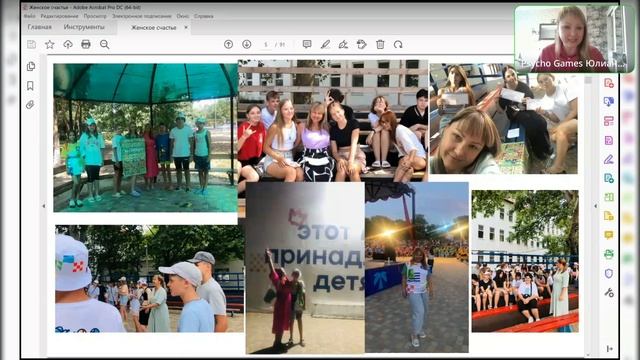
Task: Open the green Organize Pages tool
Action: (x=609, y=197)
